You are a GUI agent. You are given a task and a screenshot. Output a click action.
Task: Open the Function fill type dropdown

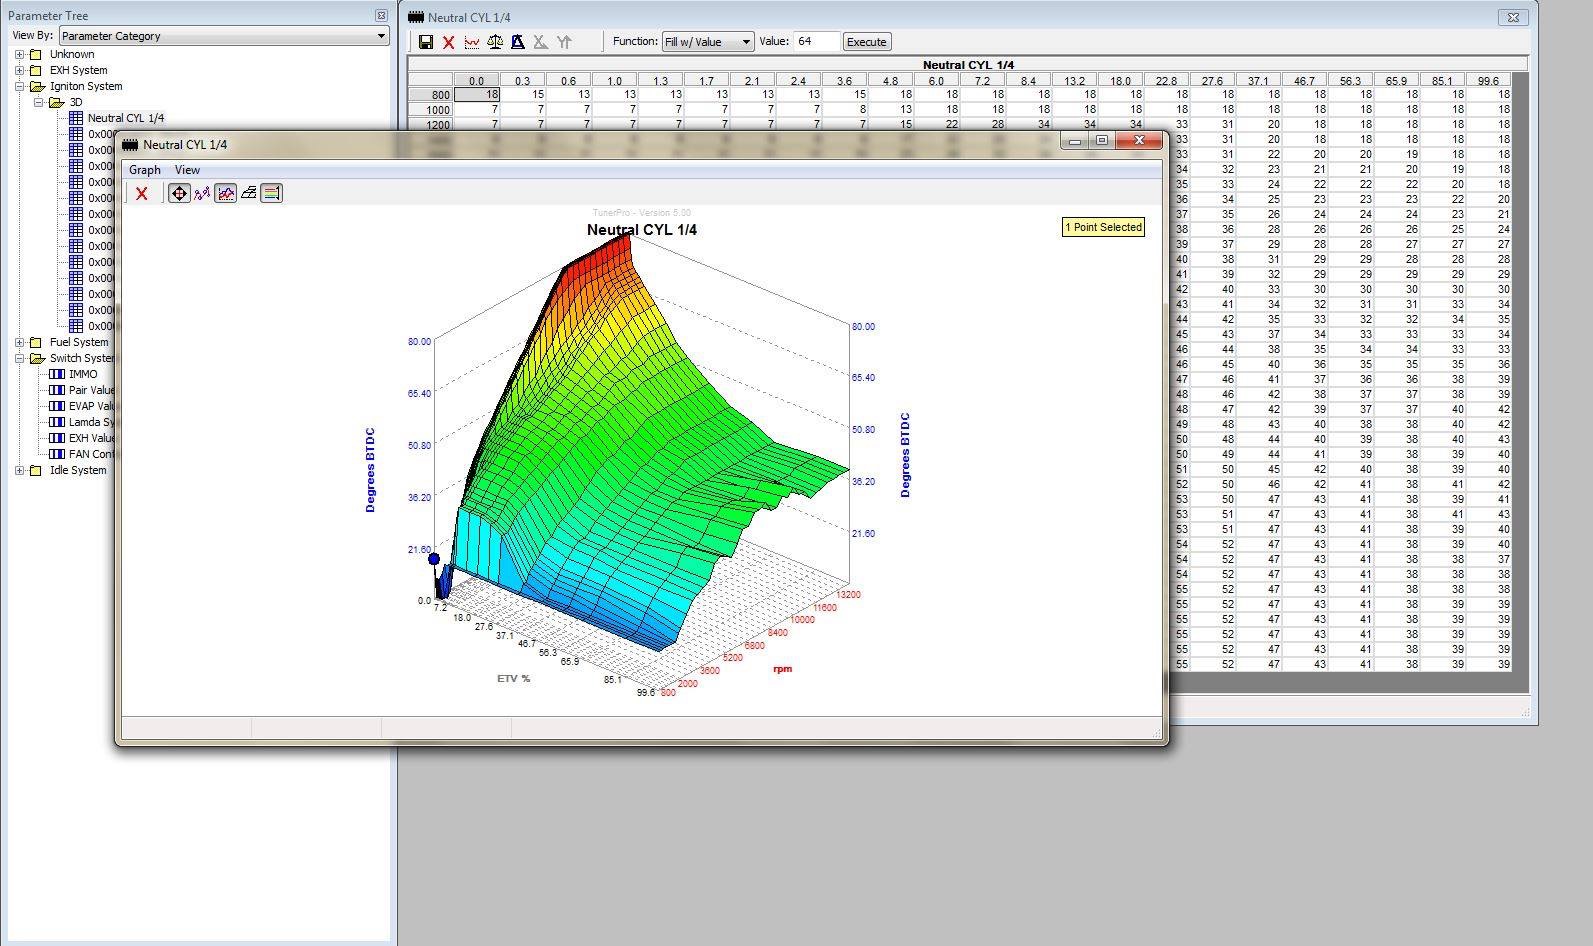tap(707, 42)
